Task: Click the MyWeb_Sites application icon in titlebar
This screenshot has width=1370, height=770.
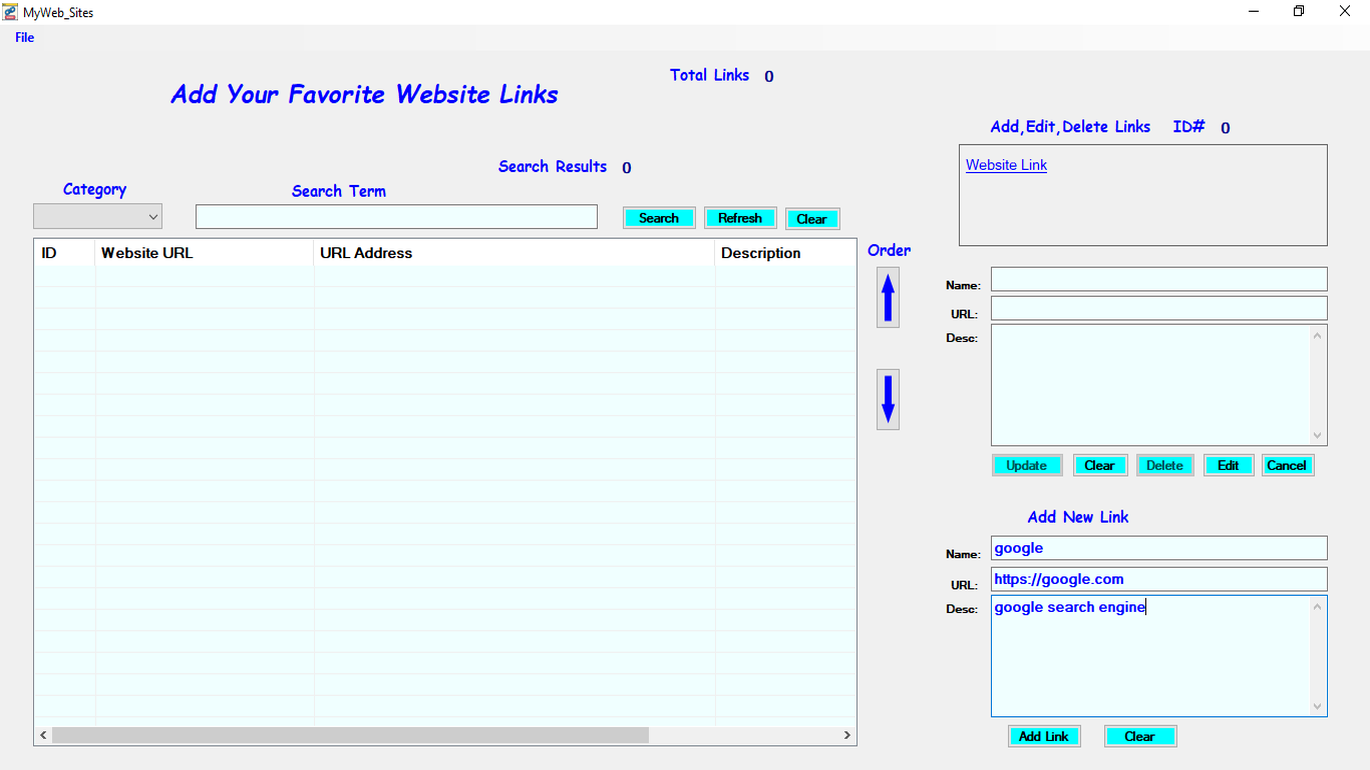Action: [9, 11]
